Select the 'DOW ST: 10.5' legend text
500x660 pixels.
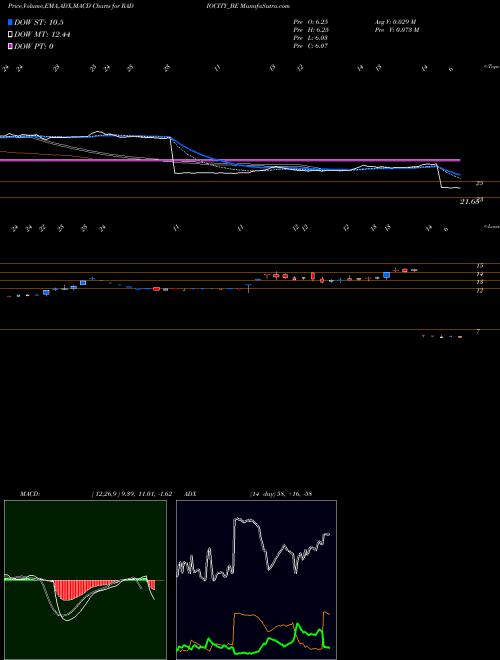39,23
